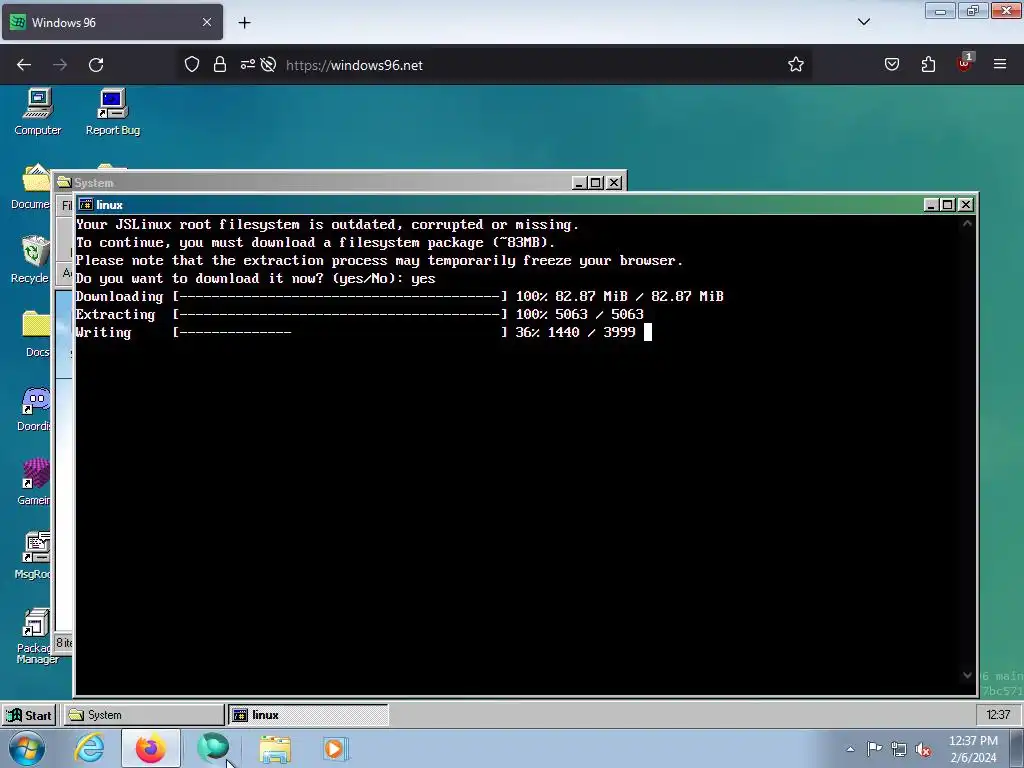Click the System window folder title icon
Screen dimensions: 1024x768
tap(63, 183)
